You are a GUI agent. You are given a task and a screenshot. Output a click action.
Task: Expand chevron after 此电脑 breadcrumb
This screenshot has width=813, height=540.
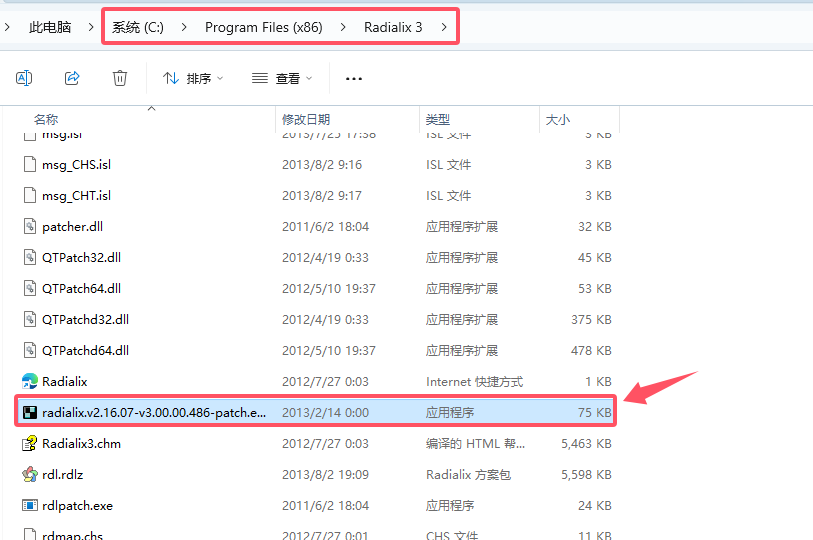click(x=91, y=26)
